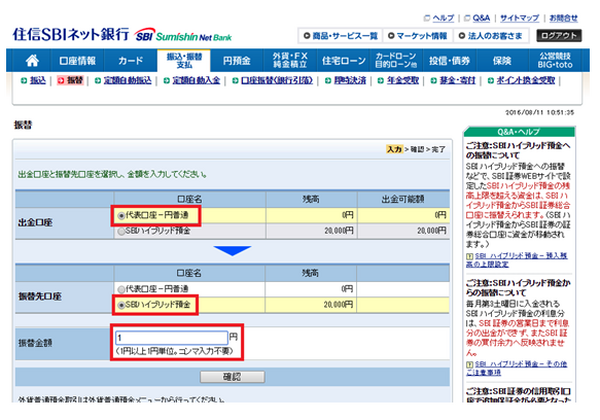
Task: Select 代表口座-円普通 as transfer destination
Action: (x=121, y=289)
